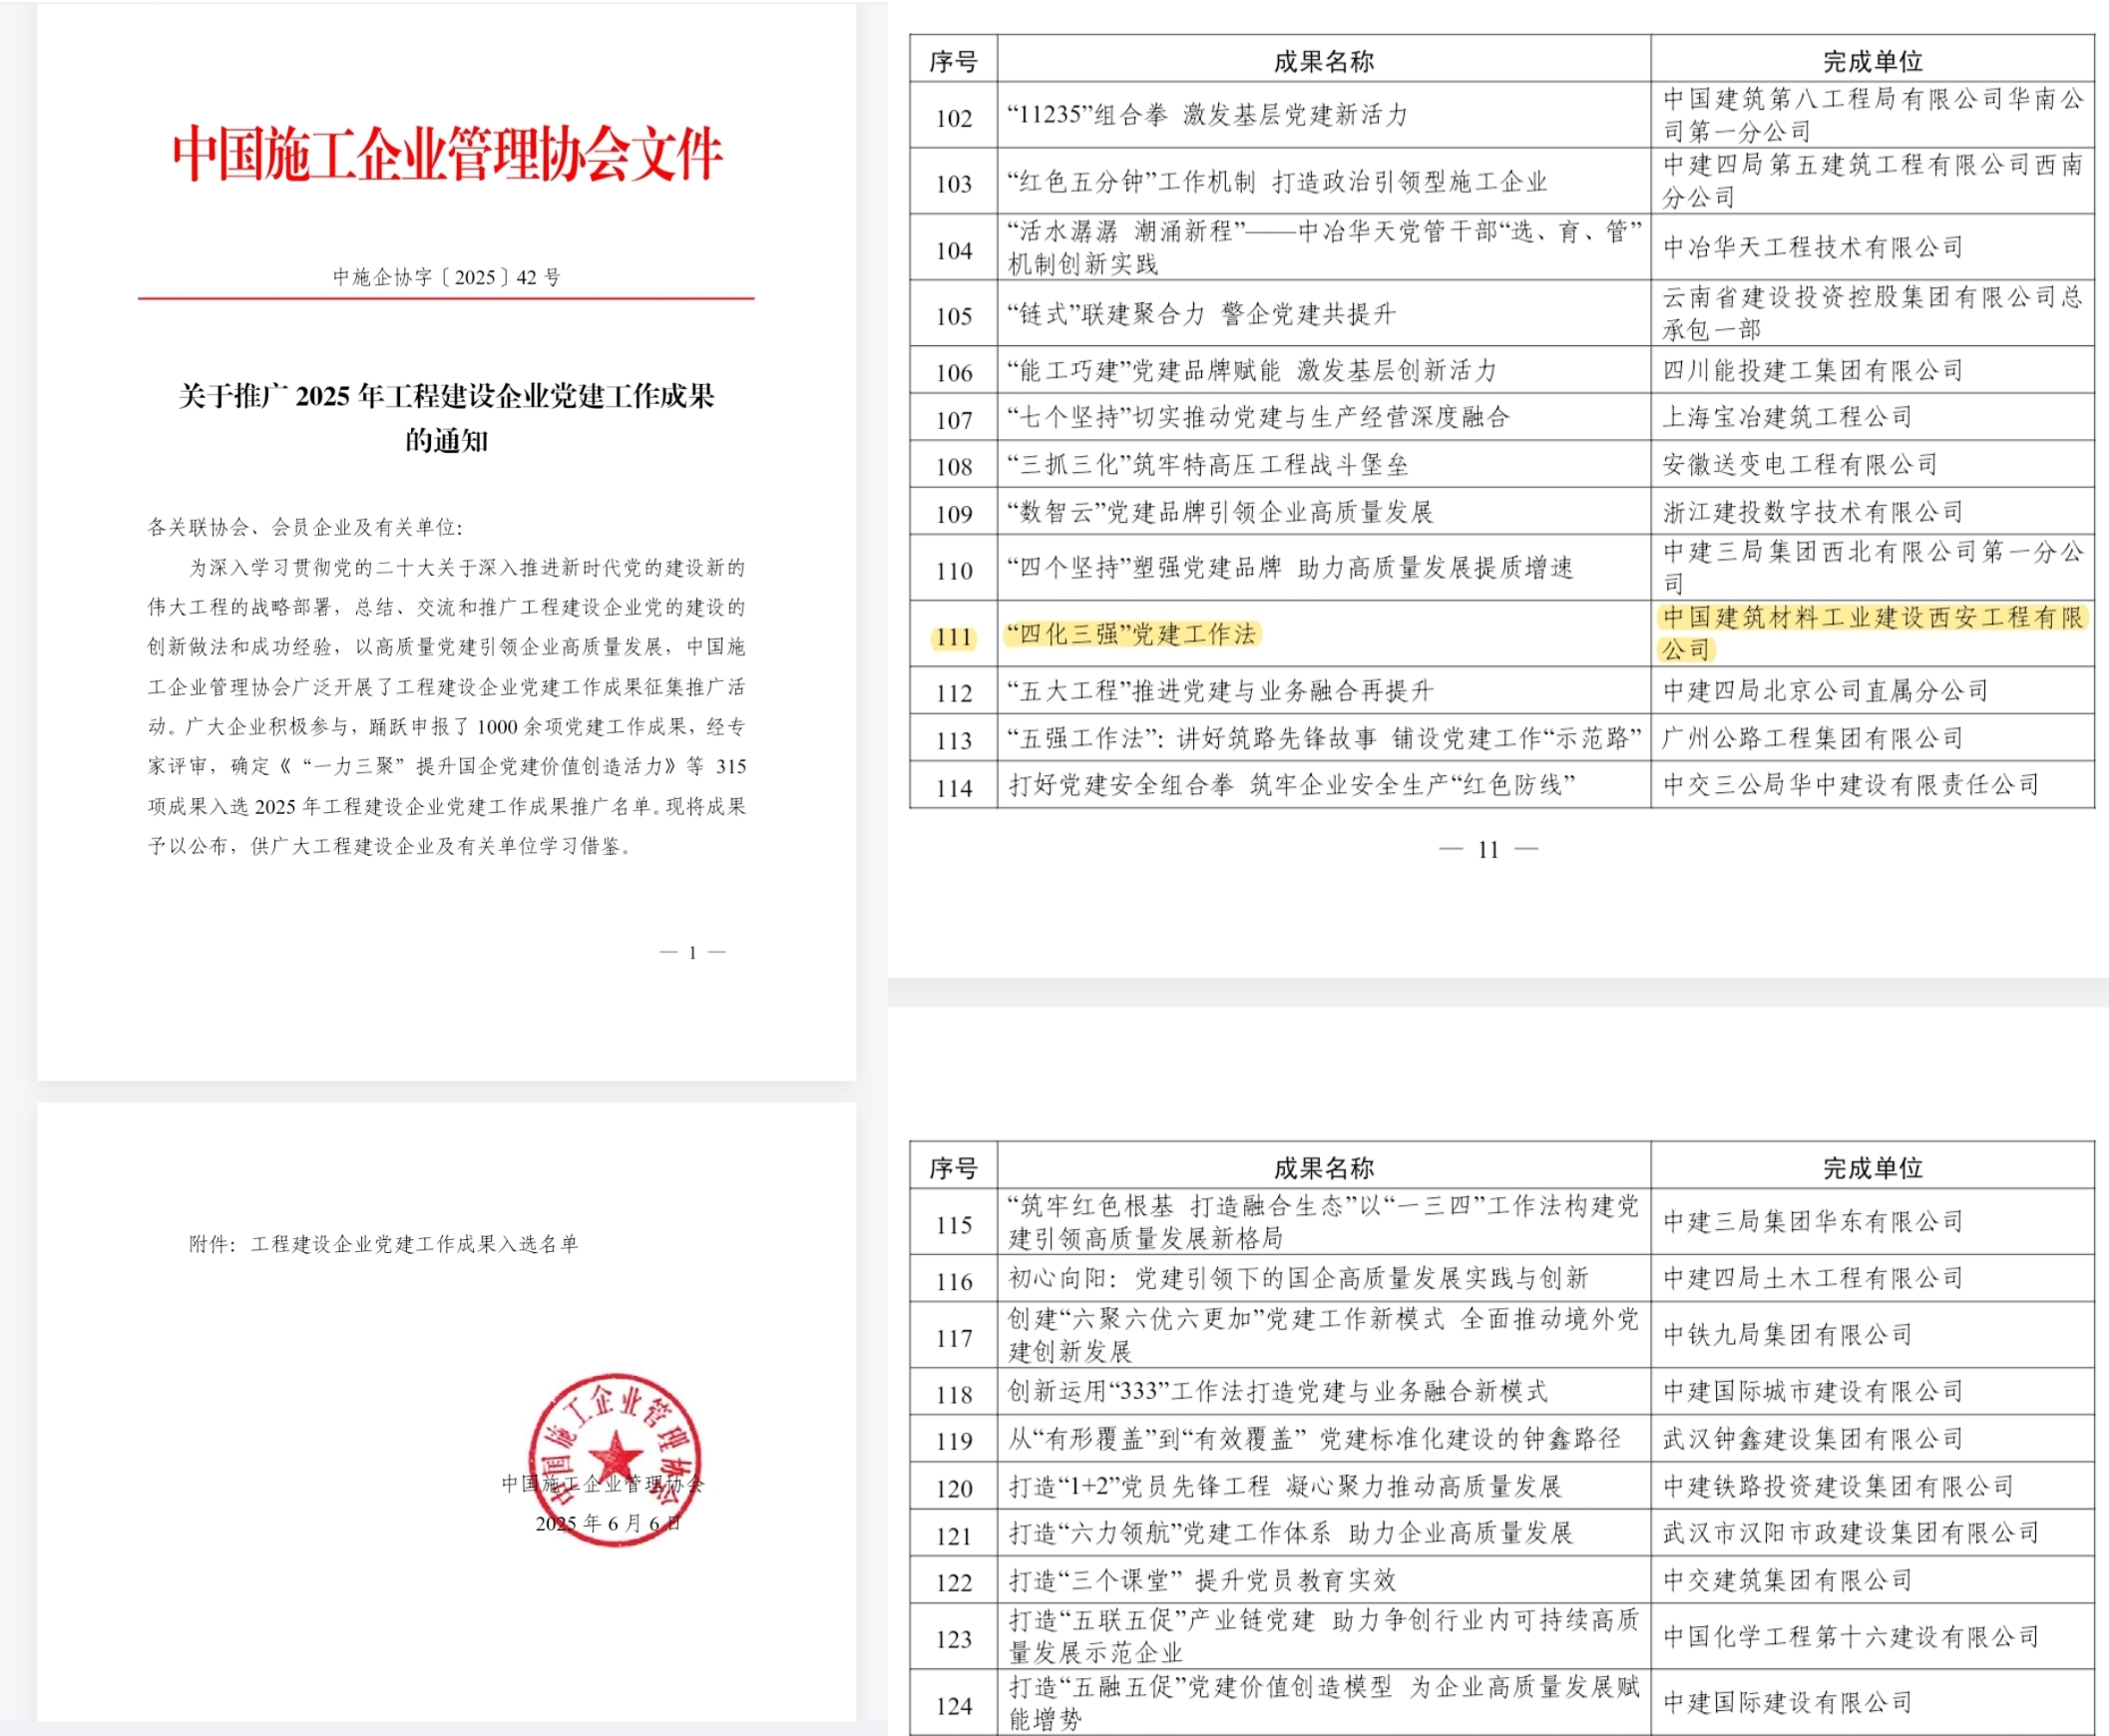Click row 118 “333”工作法 entry
Image resolution: width=2109 pixels, height=1736 pixels.
1277,1391
